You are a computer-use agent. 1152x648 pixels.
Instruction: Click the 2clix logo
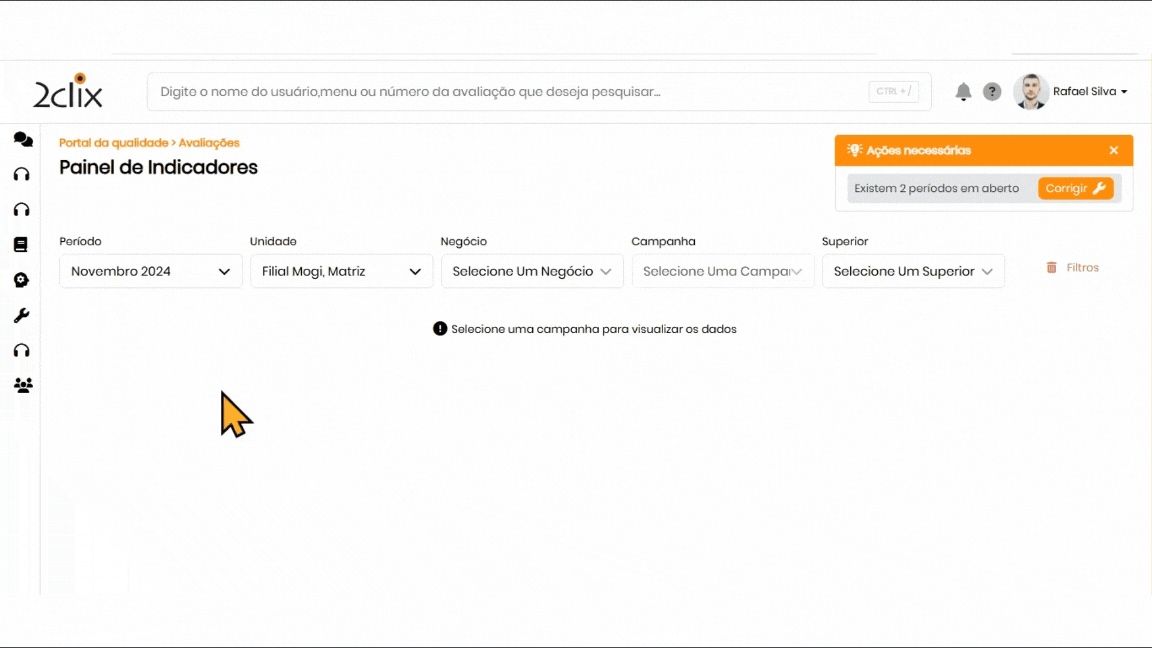pyautogui.click(x=68, y=91)
